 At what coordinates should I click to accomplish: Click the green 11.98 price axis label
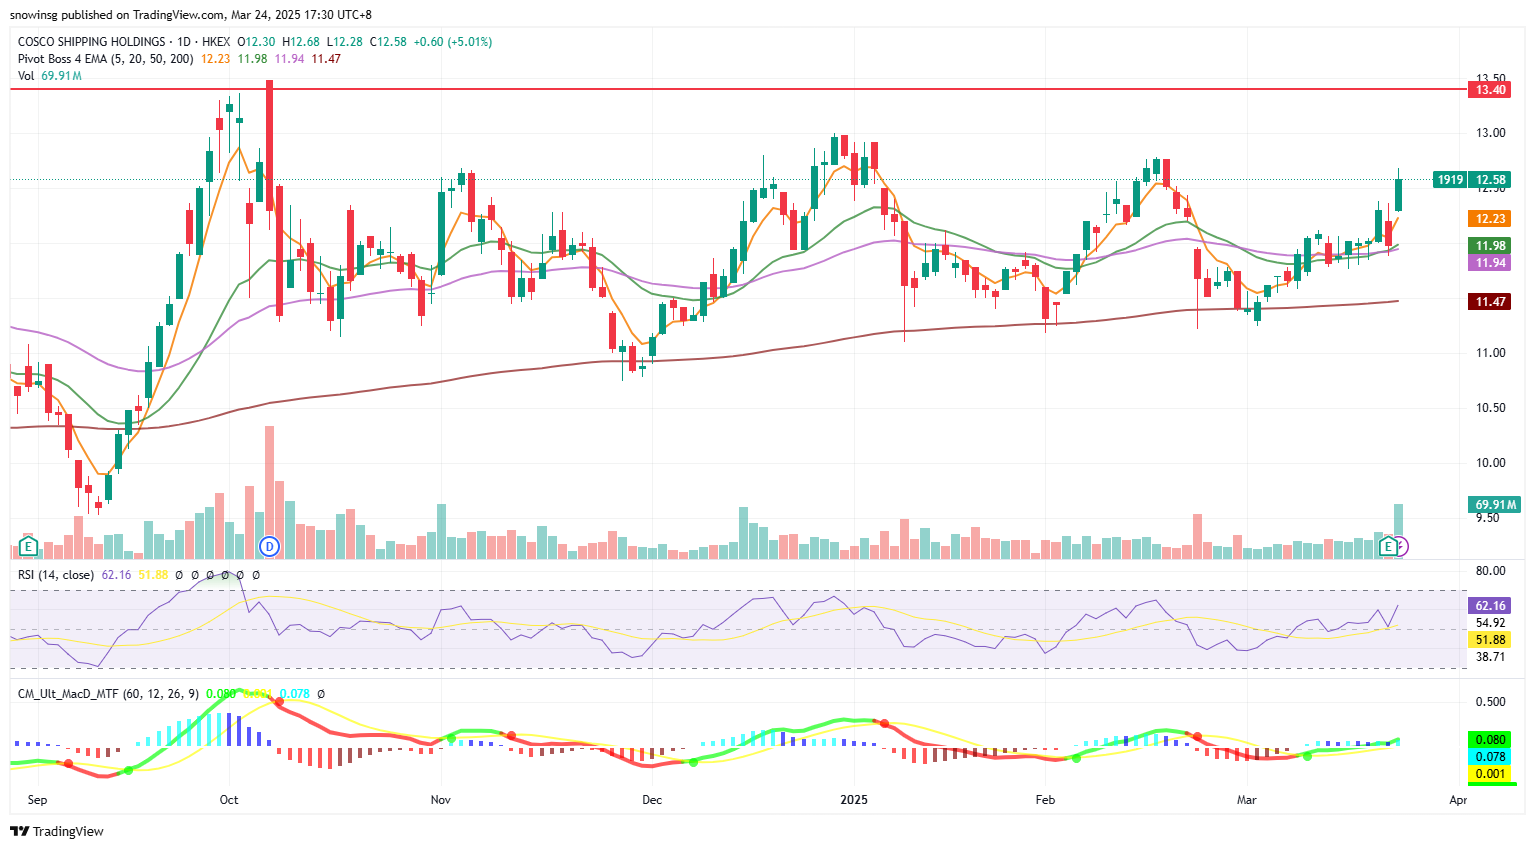(1490, 246)
